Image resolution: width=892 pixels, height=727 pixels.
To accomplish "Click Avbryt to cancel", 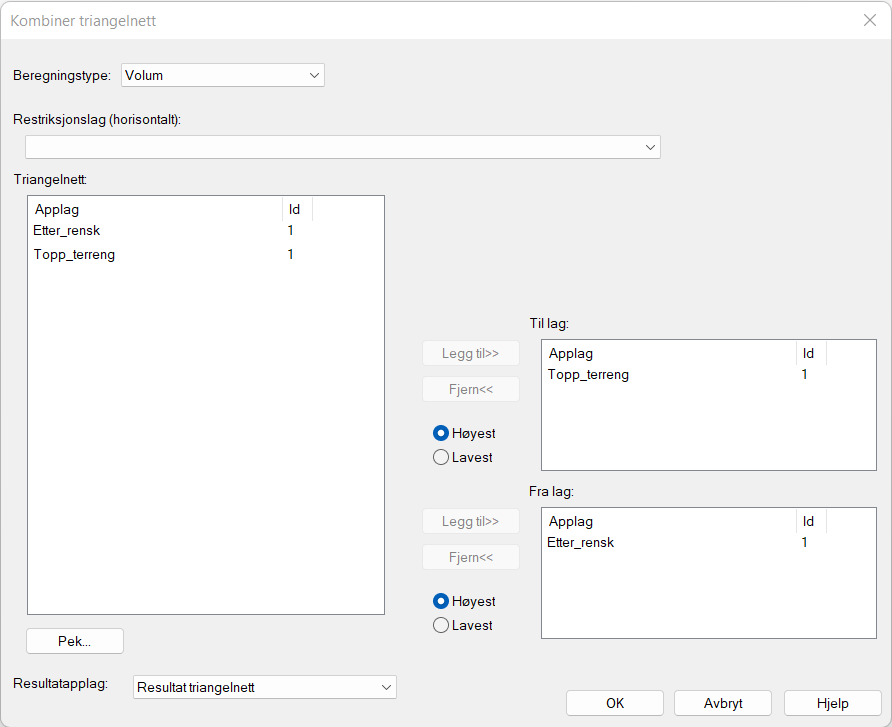I will tap(722, 703).
